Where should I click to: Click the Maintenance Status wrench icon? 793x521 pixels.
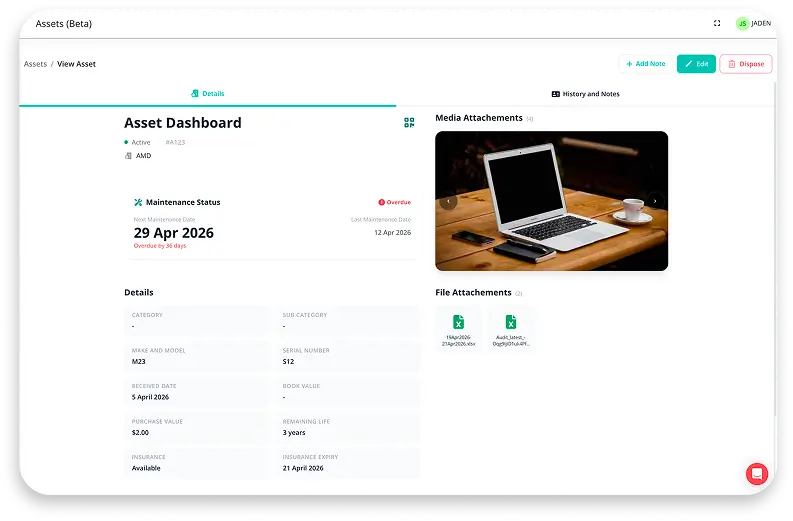coord(138,202)
